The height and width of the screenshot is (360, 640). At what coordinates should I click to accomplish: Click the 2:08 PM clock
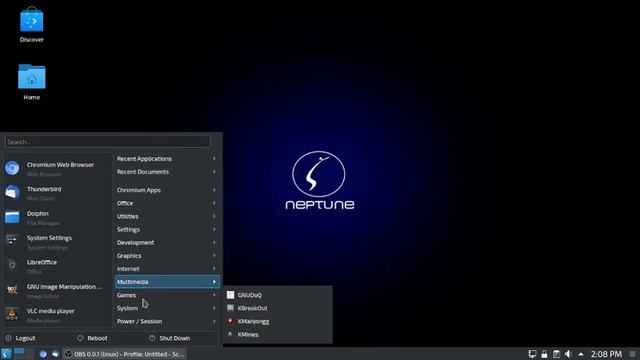[606, 354]
